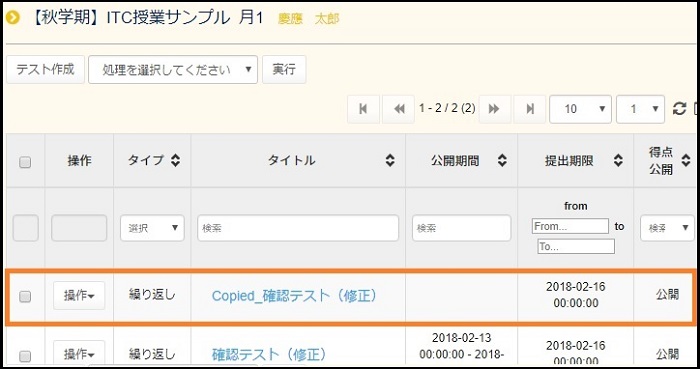Go to the next results page
The image size is (700, 369).
point(495,109)
